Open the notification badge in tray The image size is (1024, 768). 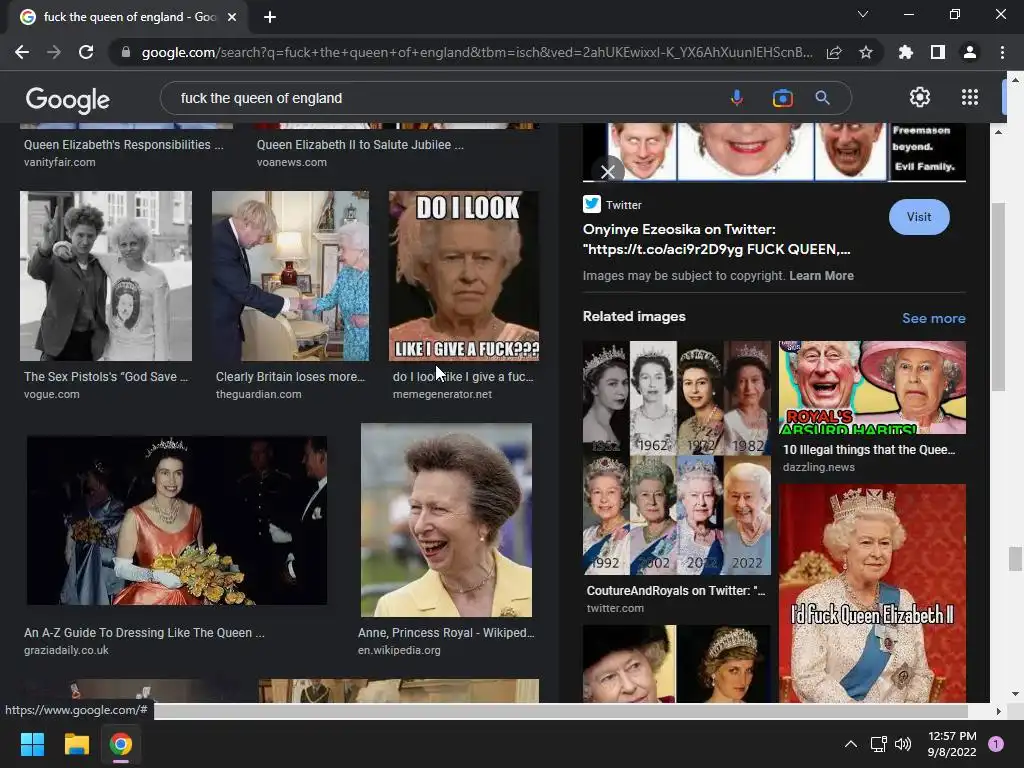click(x=996, y=744)
